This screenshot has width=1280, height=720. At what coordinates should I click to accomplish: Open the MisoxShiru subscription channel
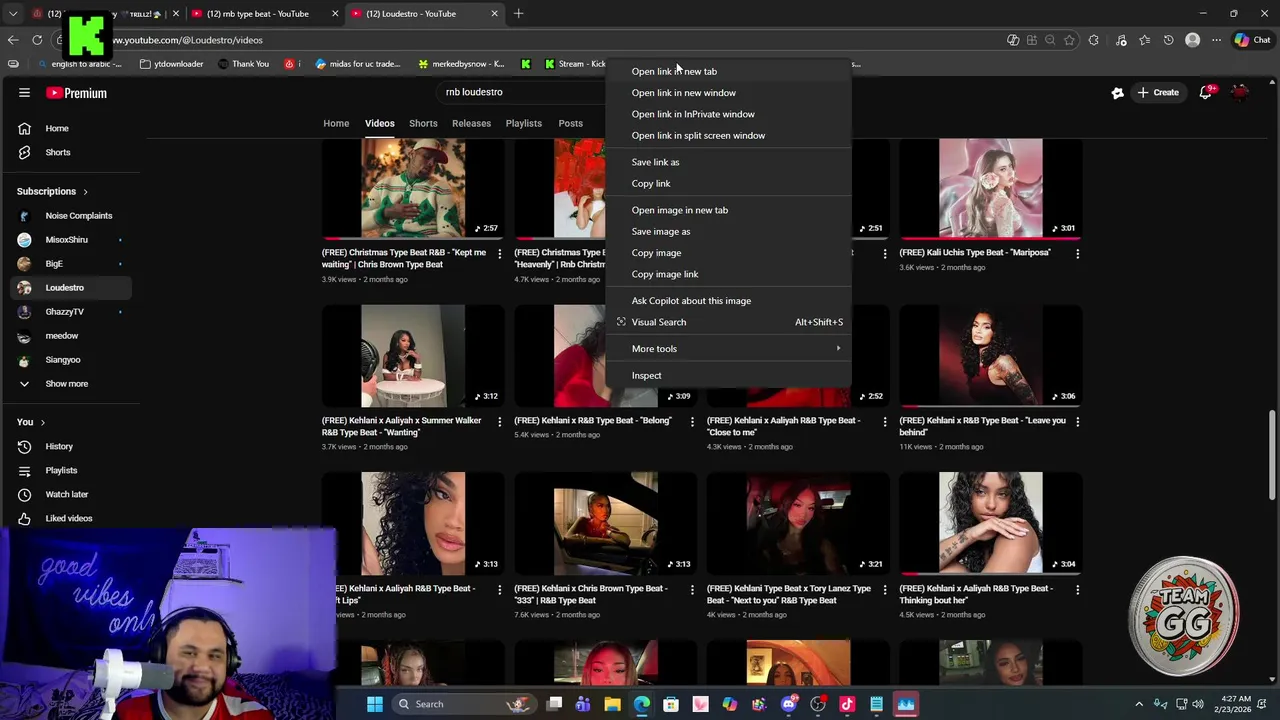(70, 239)
